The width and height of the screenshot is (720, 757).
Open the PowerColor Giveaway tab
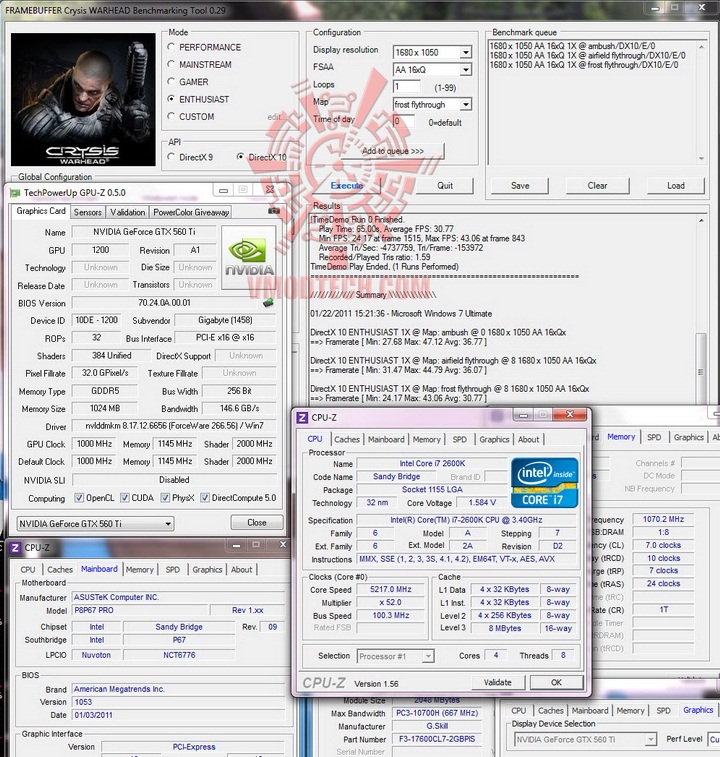click(x=191, y=212)
